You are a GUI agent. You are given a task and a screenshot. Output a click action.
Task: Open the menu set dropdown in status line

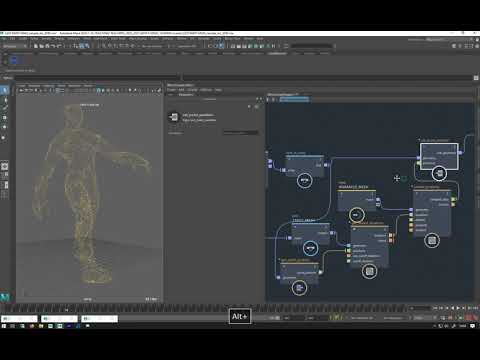[x=15, y=46]
